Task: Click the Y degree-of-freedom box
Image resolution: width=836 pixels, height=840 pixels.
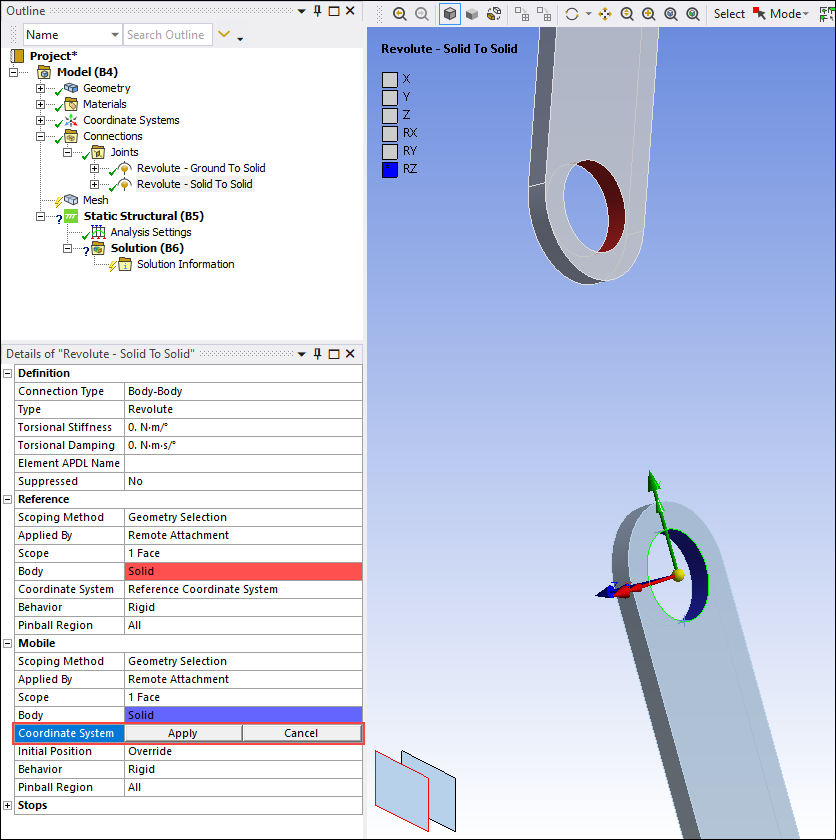Action: (390, 98)
